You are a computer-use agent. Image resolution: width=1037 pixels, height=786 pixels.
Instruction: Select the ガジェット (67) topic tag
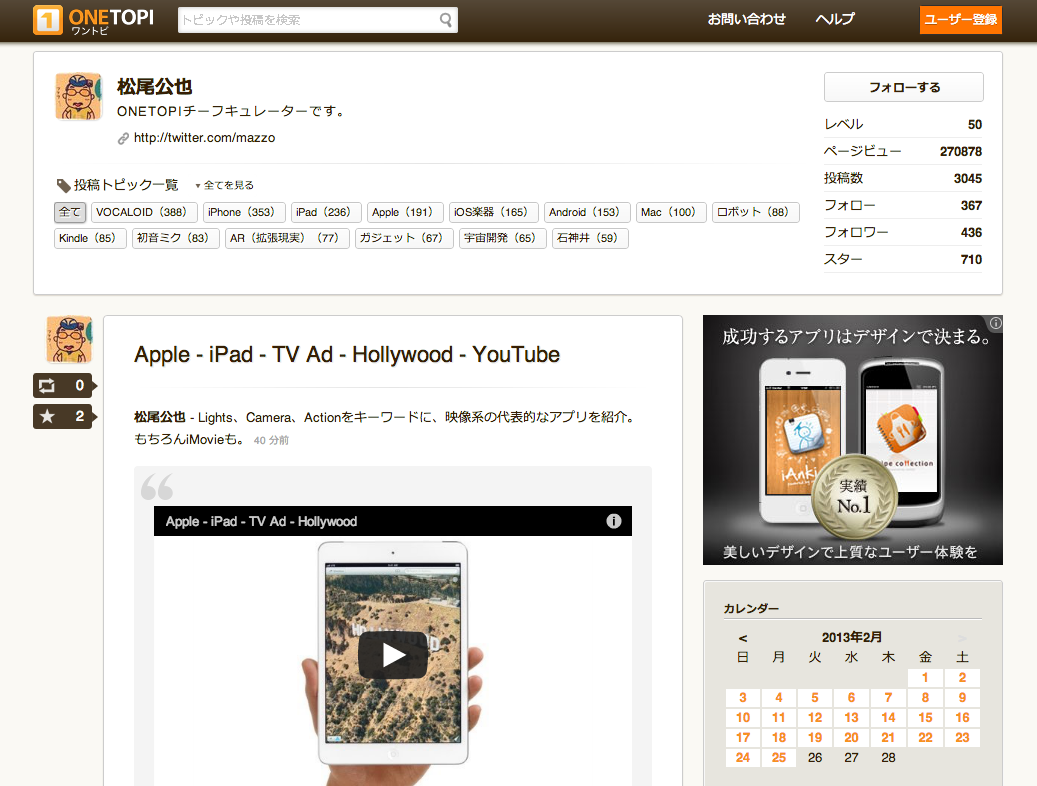(x=404, y=238)
